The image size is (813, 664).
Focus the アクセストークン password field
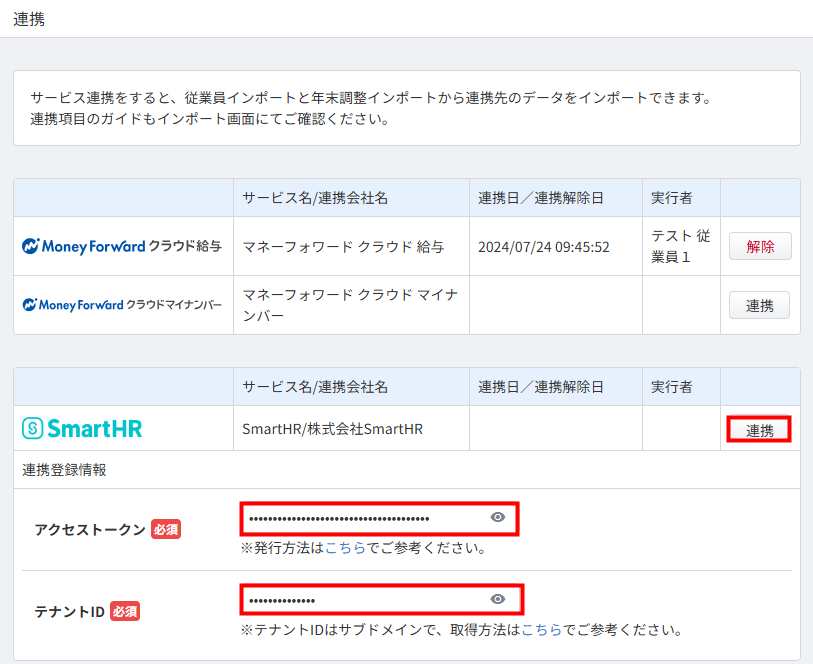[379, 518]
